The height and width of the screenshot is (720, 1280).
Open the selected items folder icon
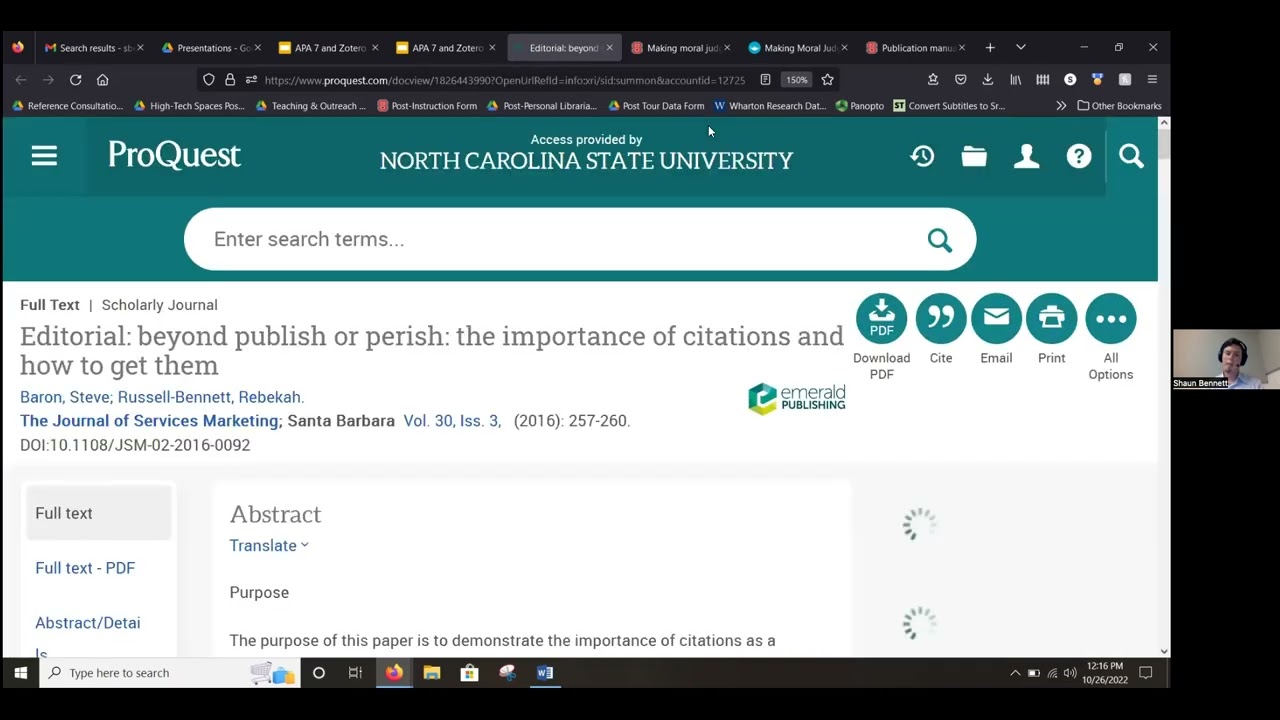[974, 156]
